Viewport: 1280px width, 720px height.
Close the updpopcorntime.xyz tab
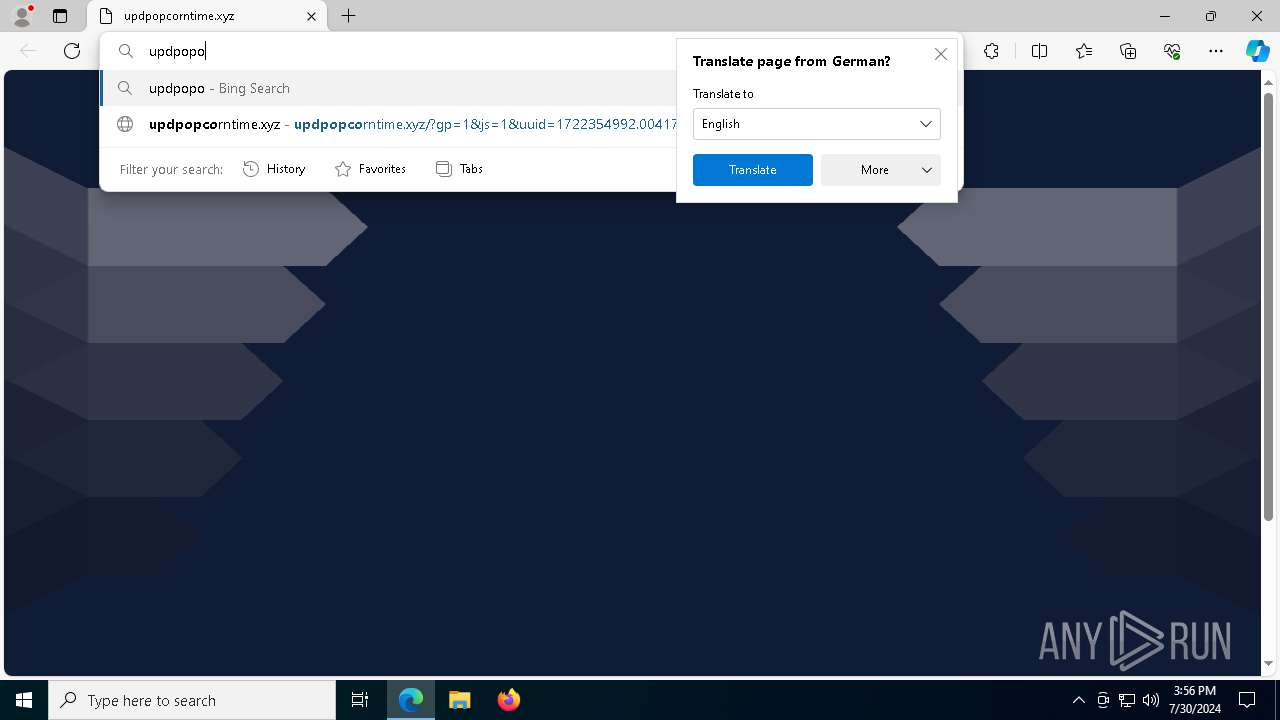(311, 16)
